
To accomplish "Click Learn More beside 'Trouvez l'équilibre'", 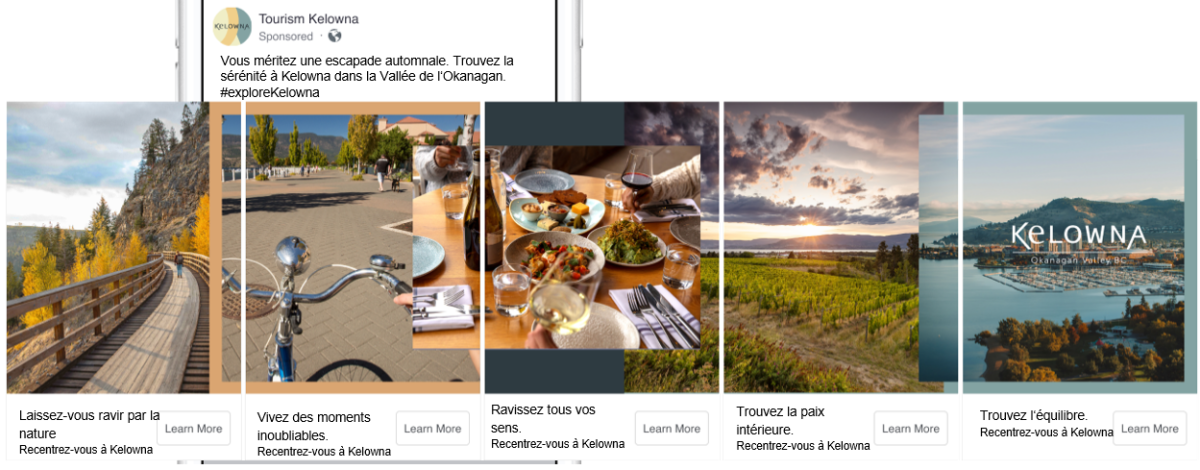I will point(1150,428).
